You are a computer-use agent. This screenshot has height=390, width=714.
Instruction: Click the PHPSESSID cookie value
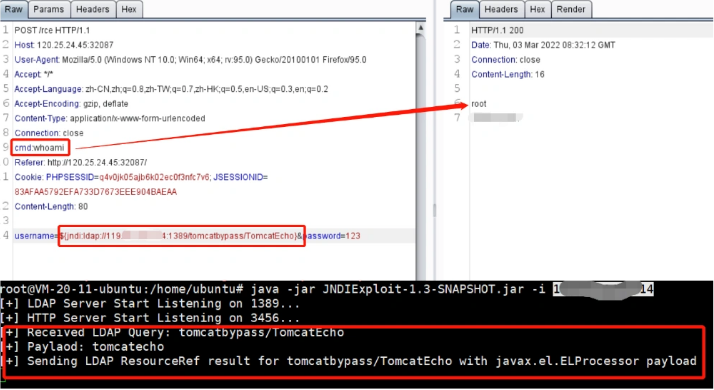click(x=154, y=177)
